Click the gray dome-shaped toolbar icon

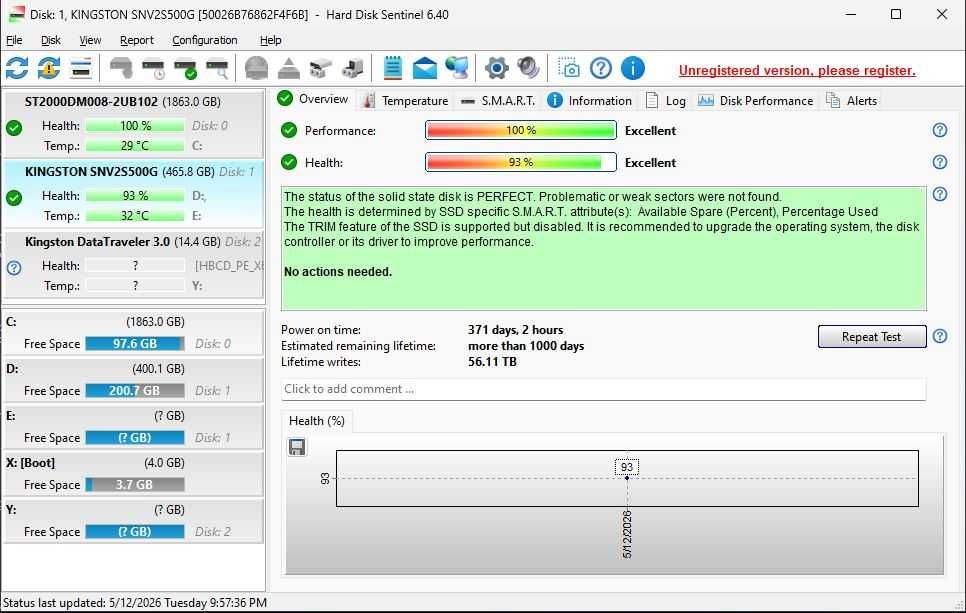click(x=256, y=68)
